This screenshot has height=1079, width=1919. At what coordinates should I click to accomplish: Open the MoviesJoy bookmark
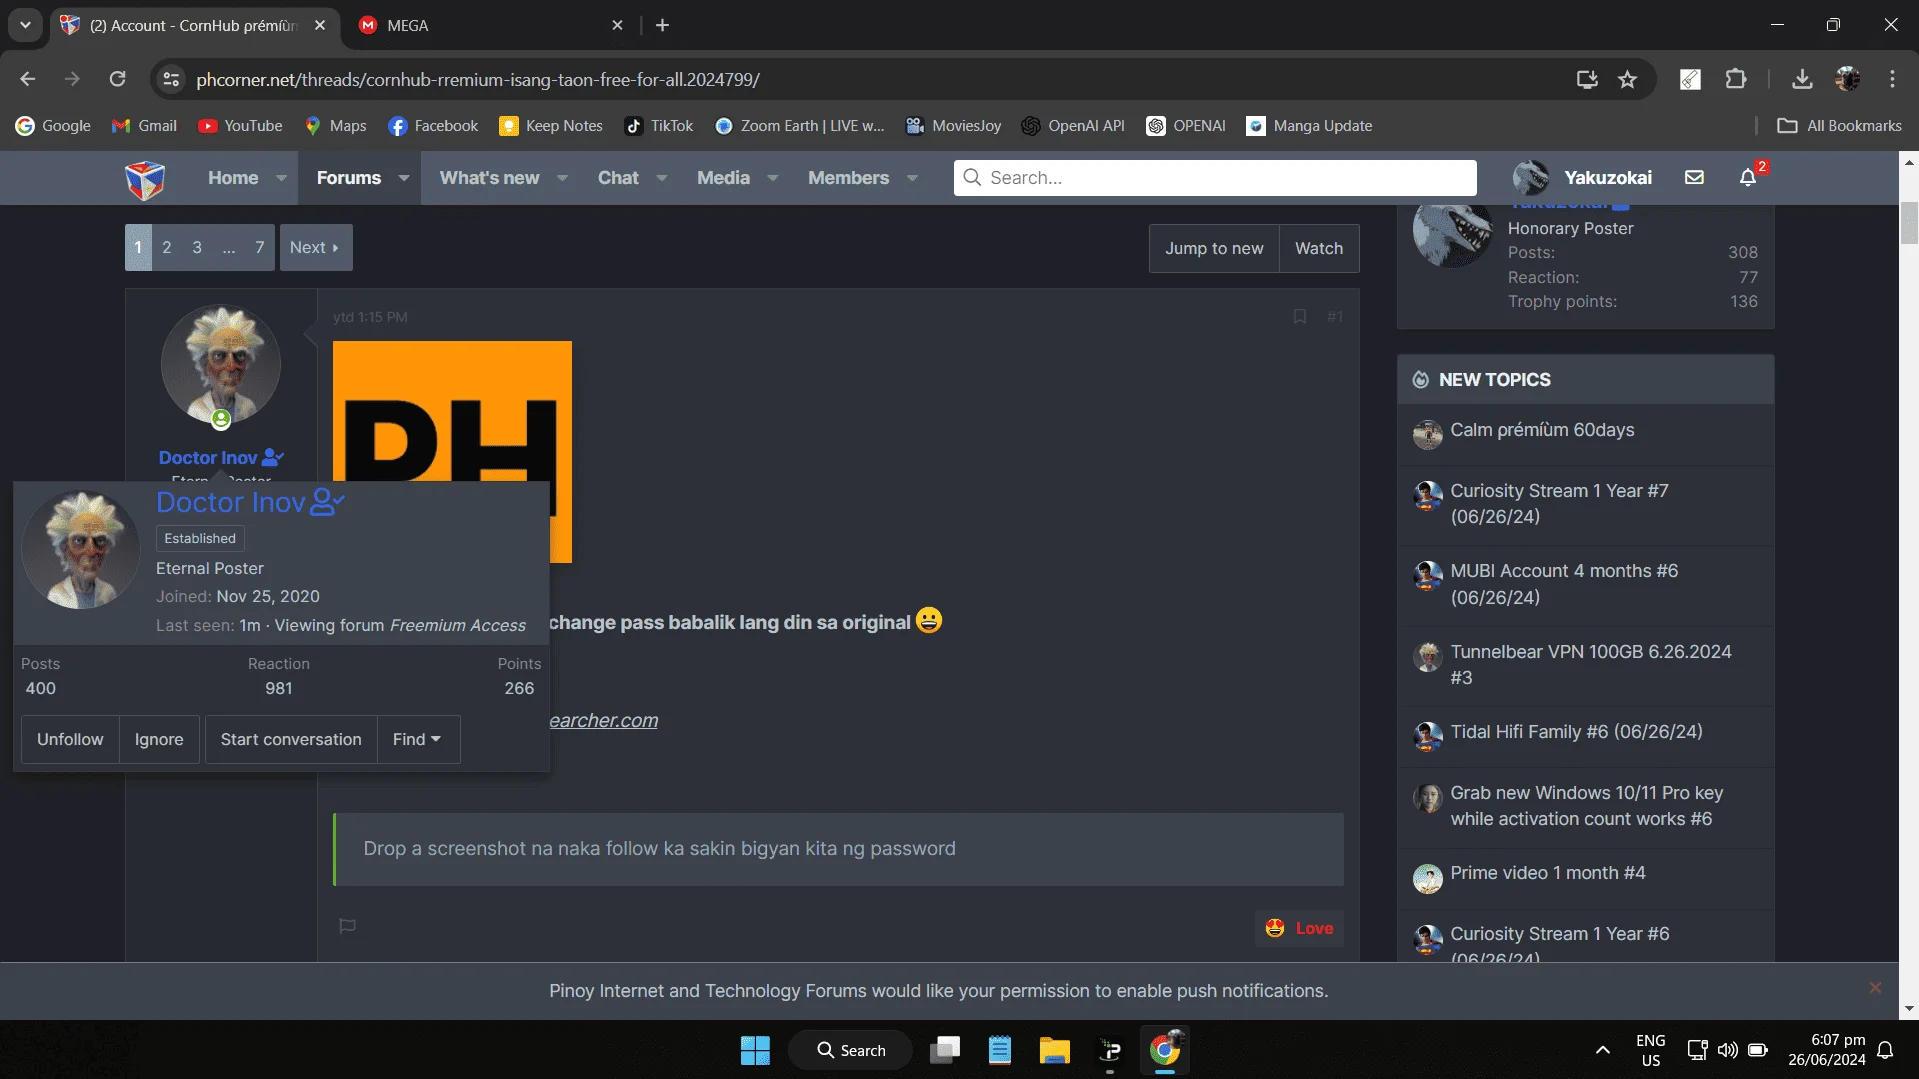click(x=953, y=126)
